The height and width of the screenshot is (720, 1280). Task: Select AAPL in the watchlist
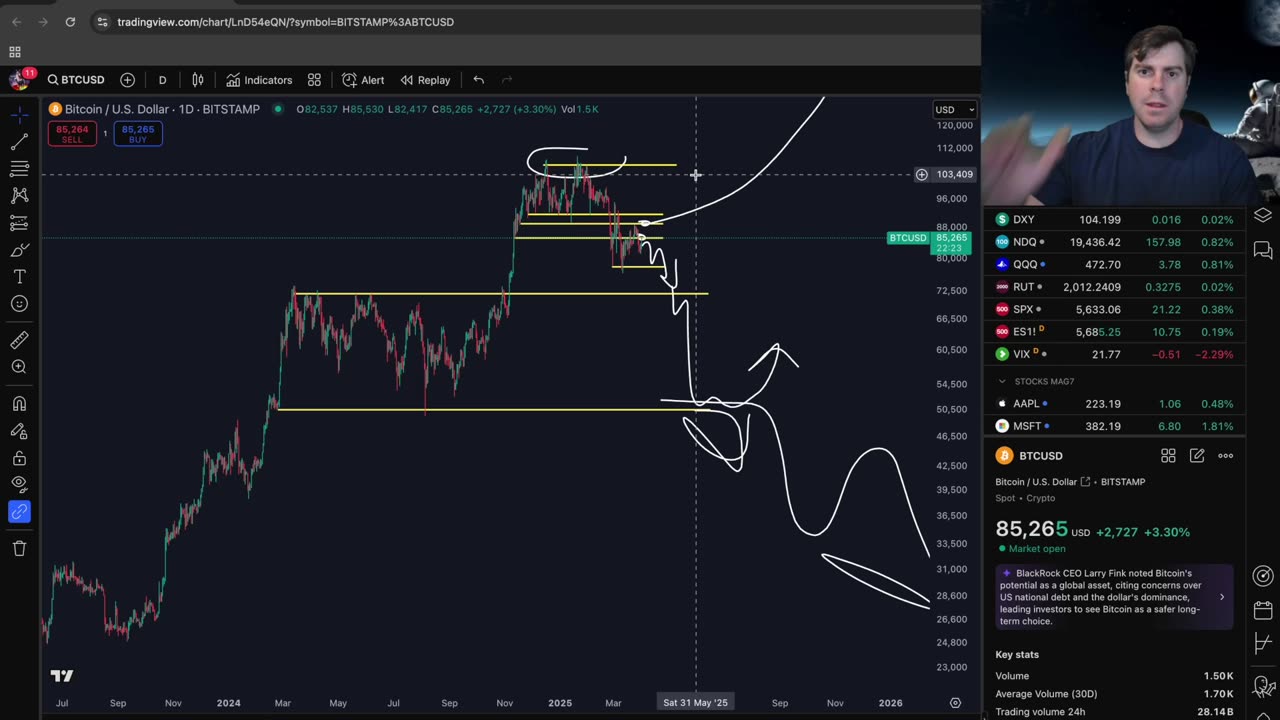coord(1113,404)
